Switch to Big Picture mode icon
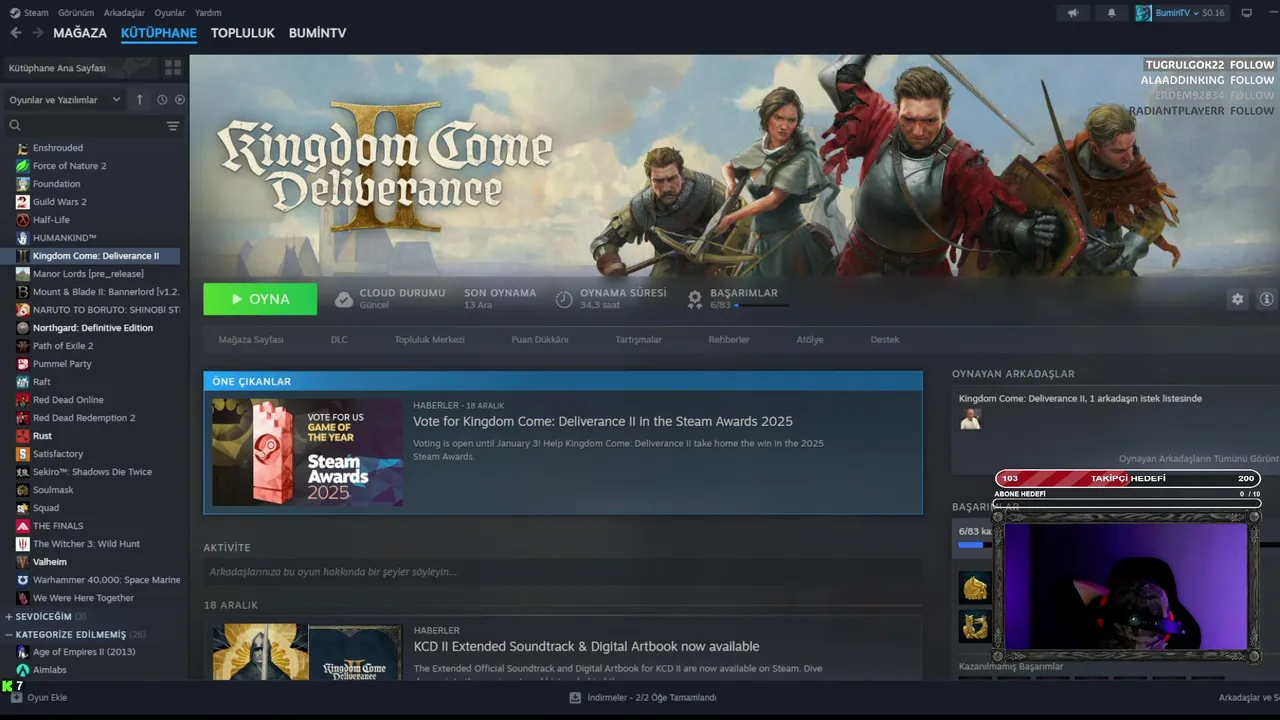This screenshot has width=1280, height=720. 1246,13
